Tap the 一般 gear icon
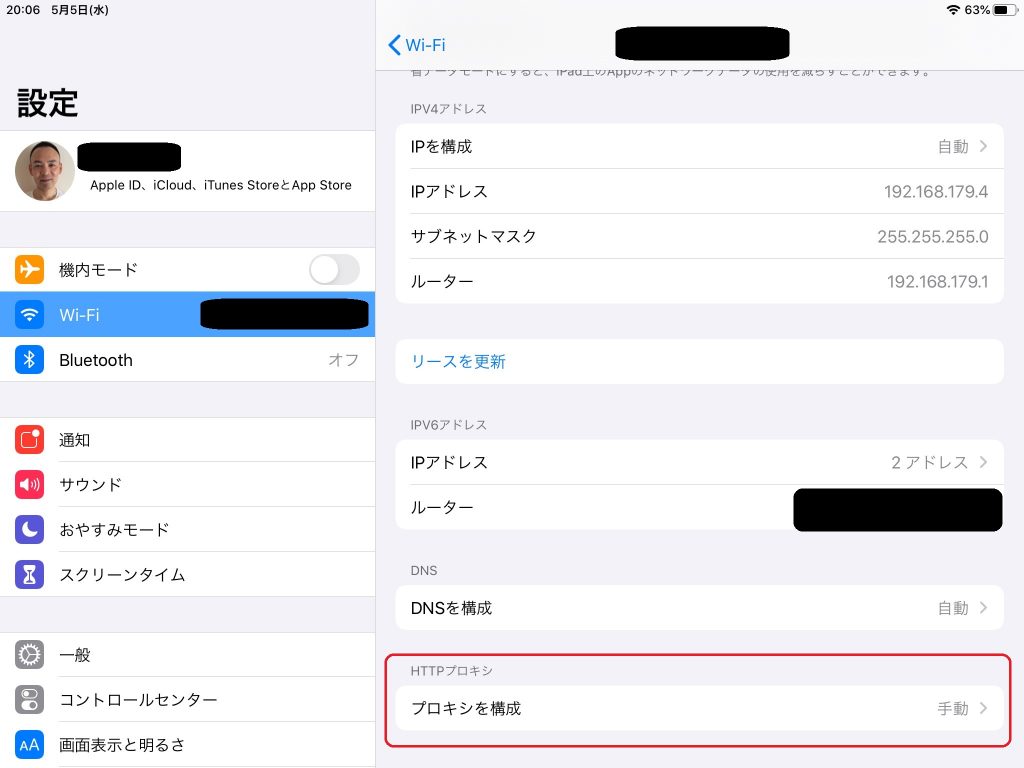 [30, 655]
